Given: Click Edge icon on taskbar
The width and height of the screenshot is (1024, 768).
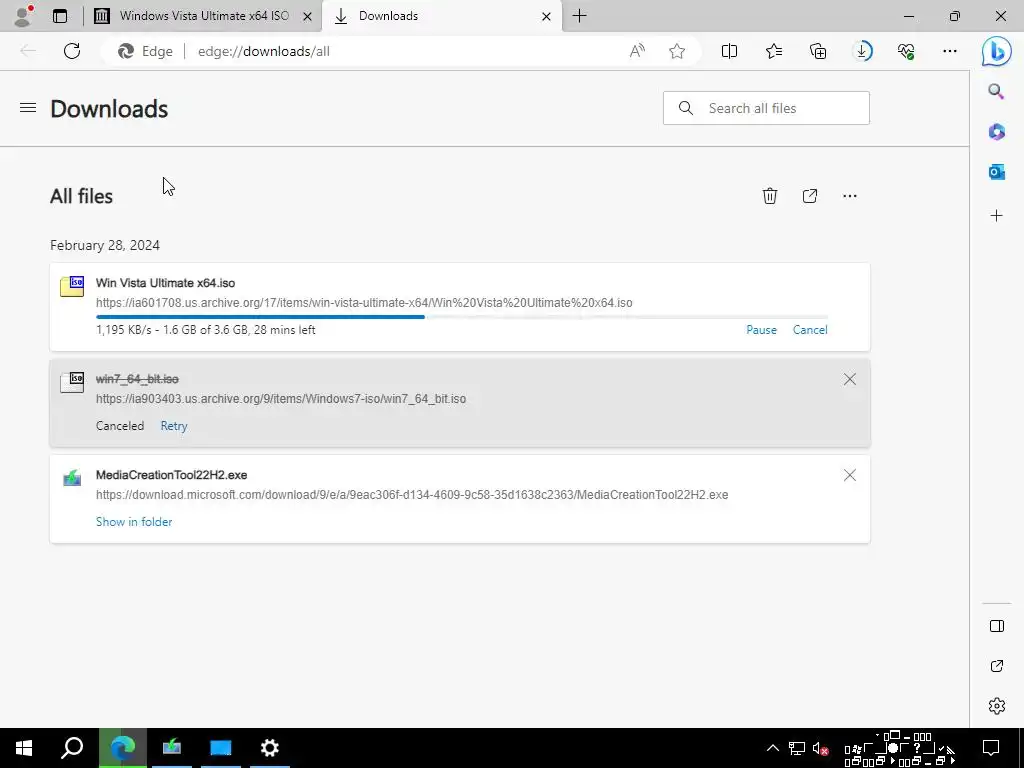Looking at the screenshot, I should 122,748.
